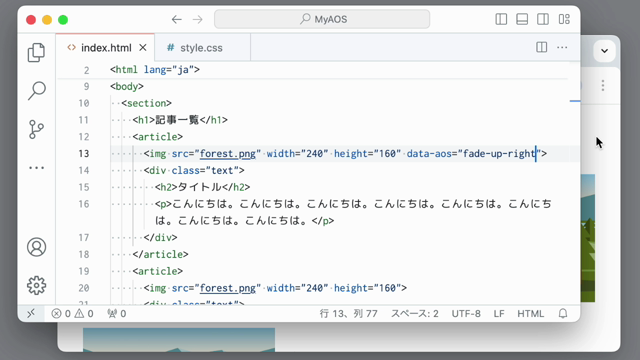Open notifications bell icon
This screenshot has height=360, width=640.
click(563, 313)
